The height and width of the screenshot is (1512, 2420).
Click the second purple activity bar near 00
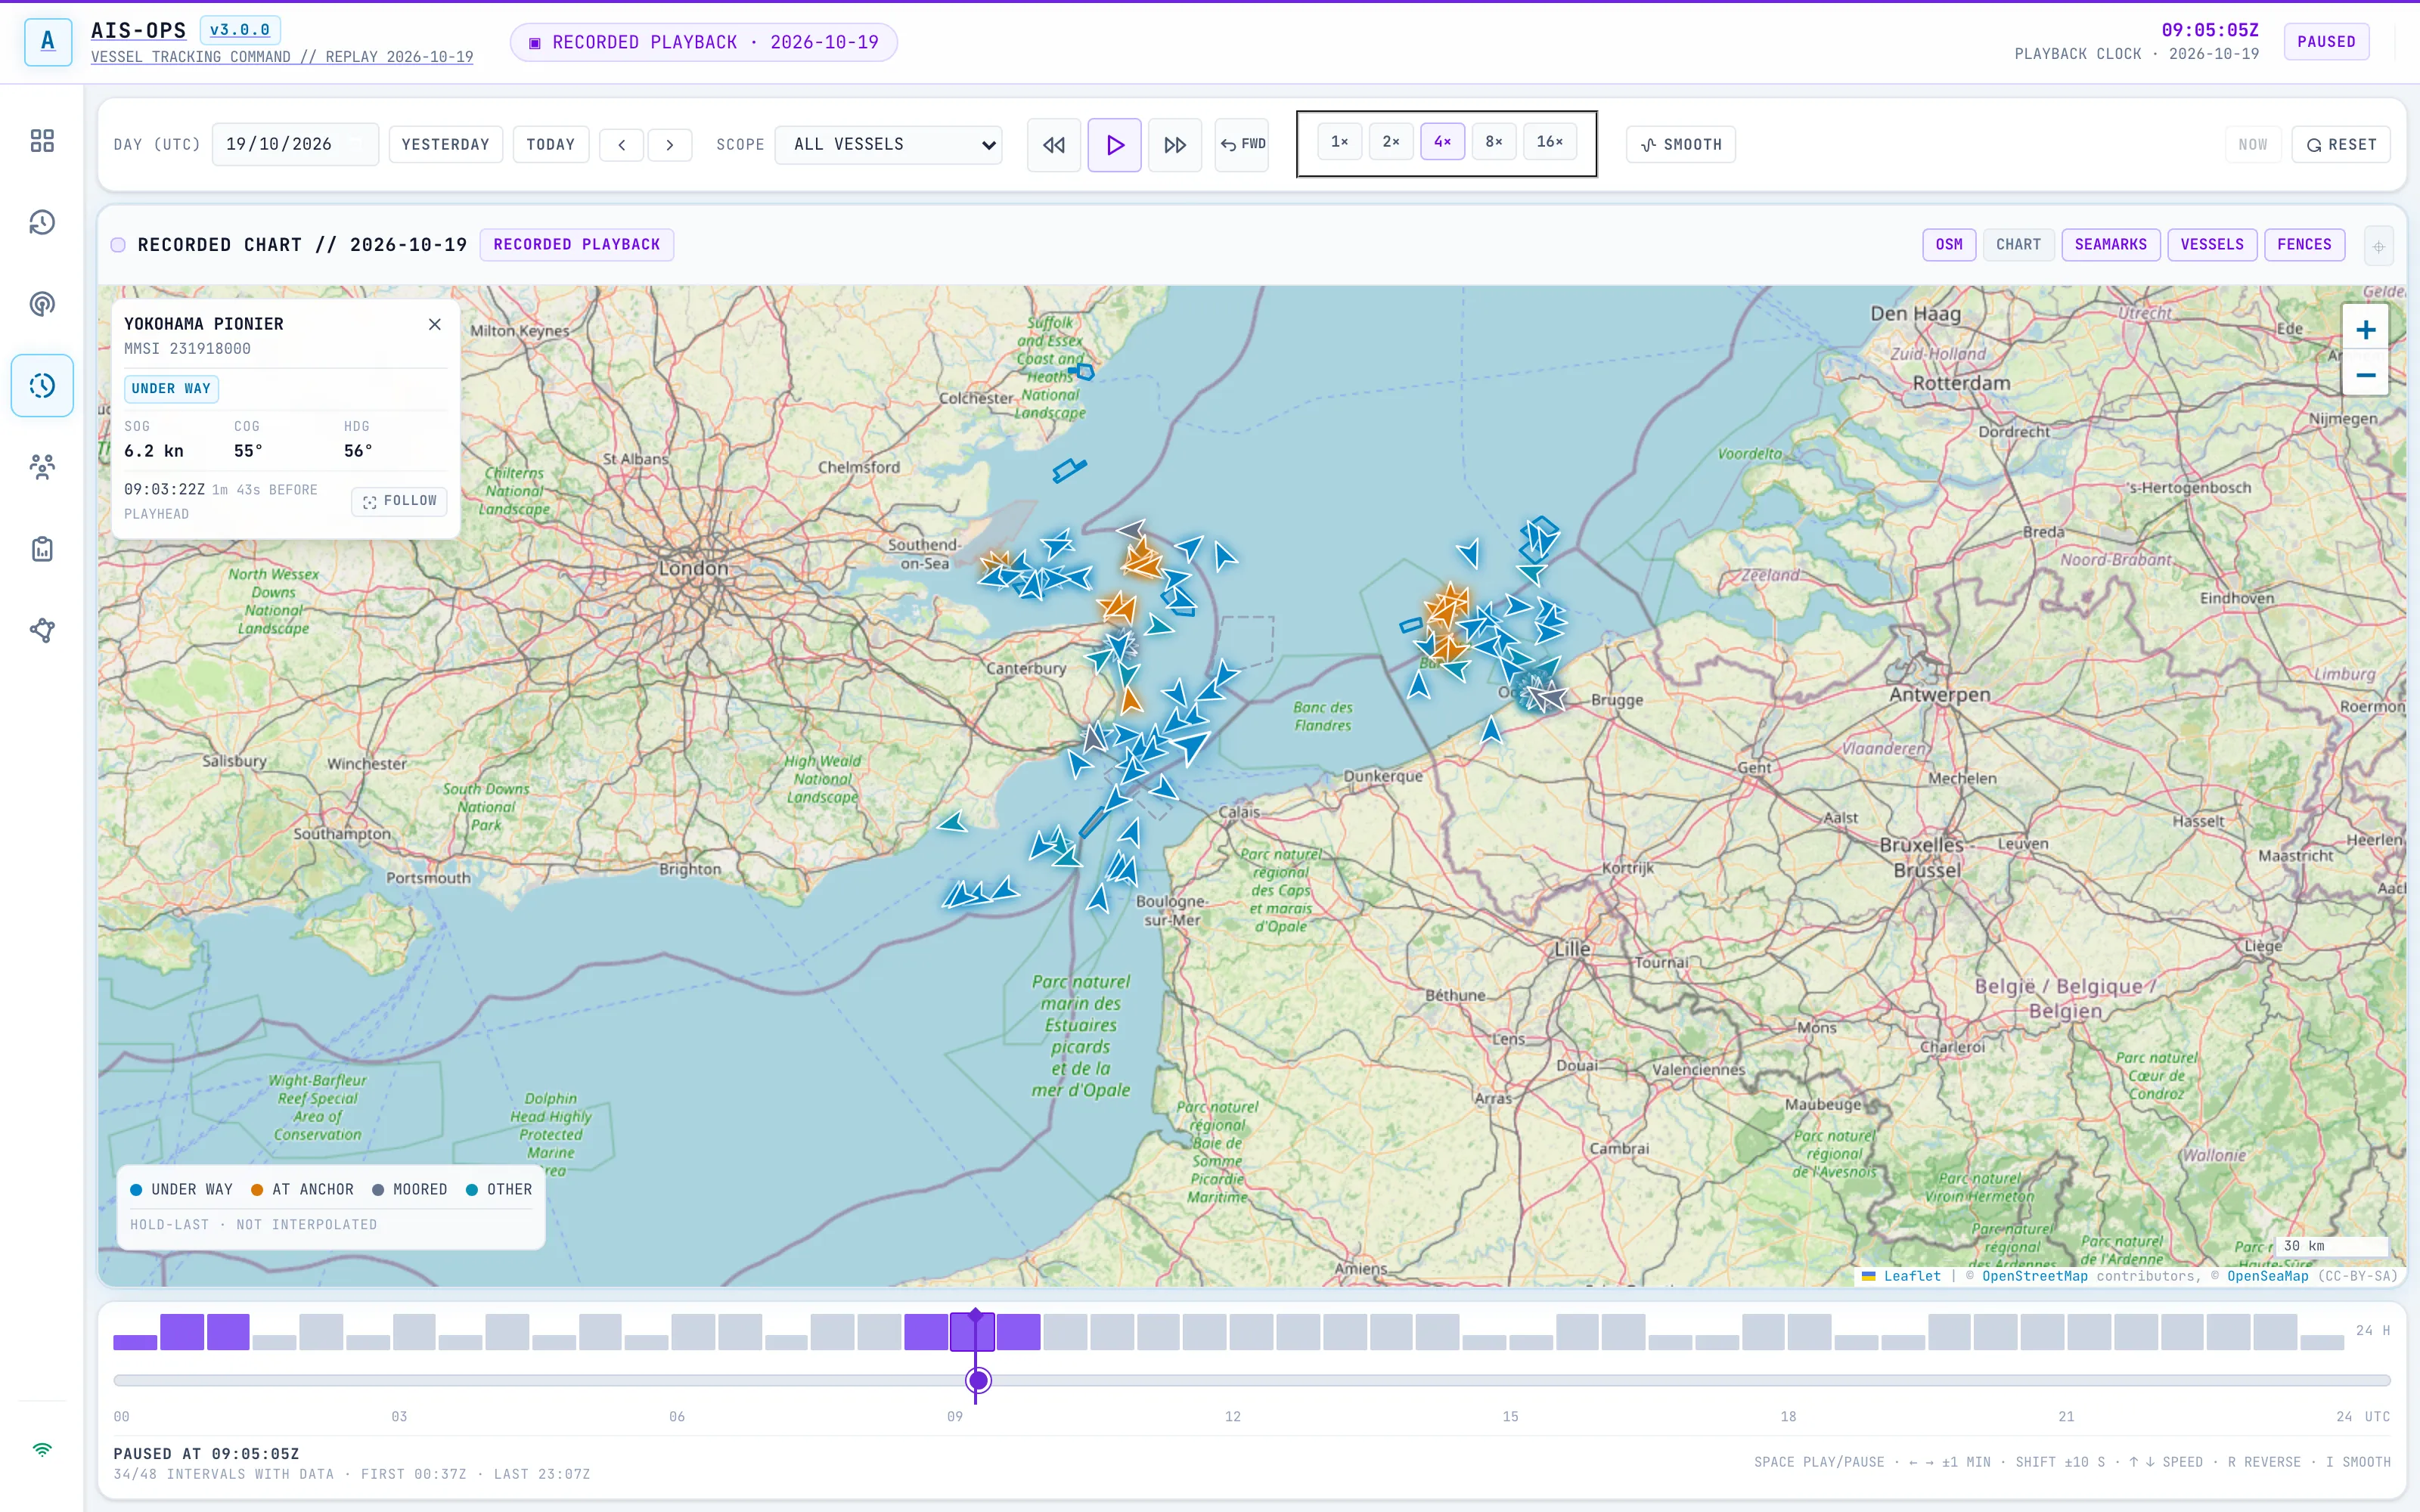pyautogui.click(x=182, y=1332)
